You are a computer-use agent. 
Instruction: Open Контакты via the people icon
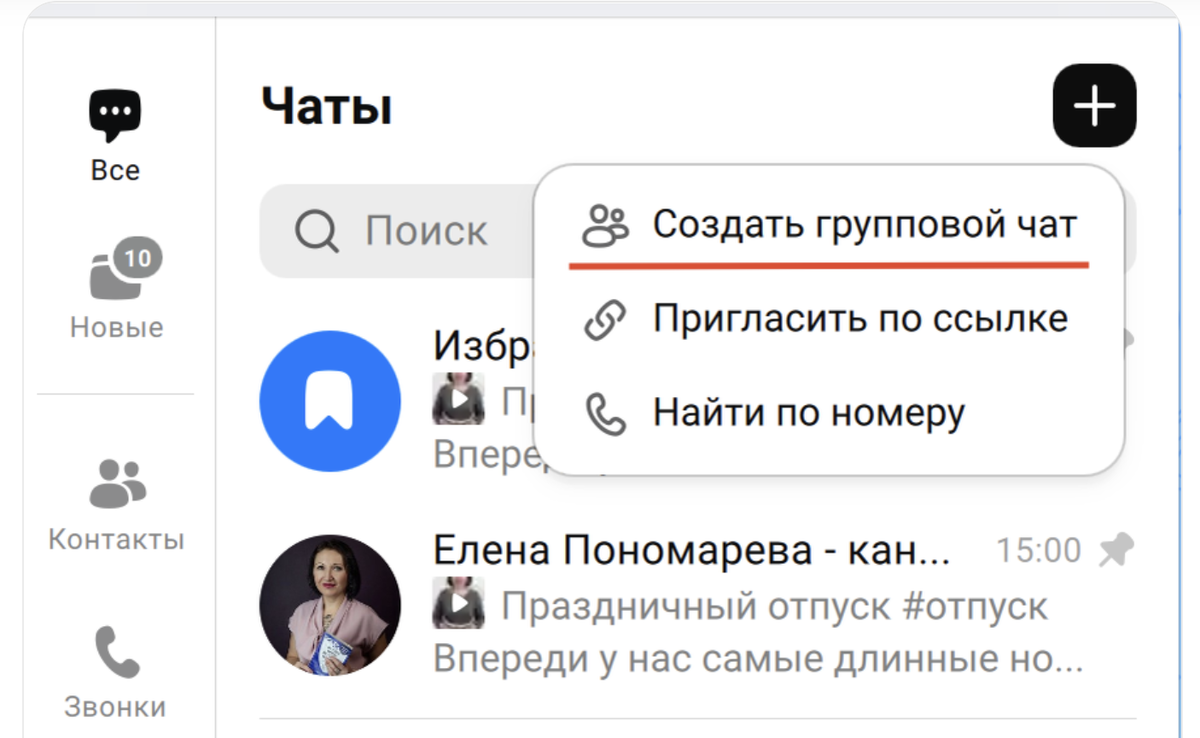(115, 485)
